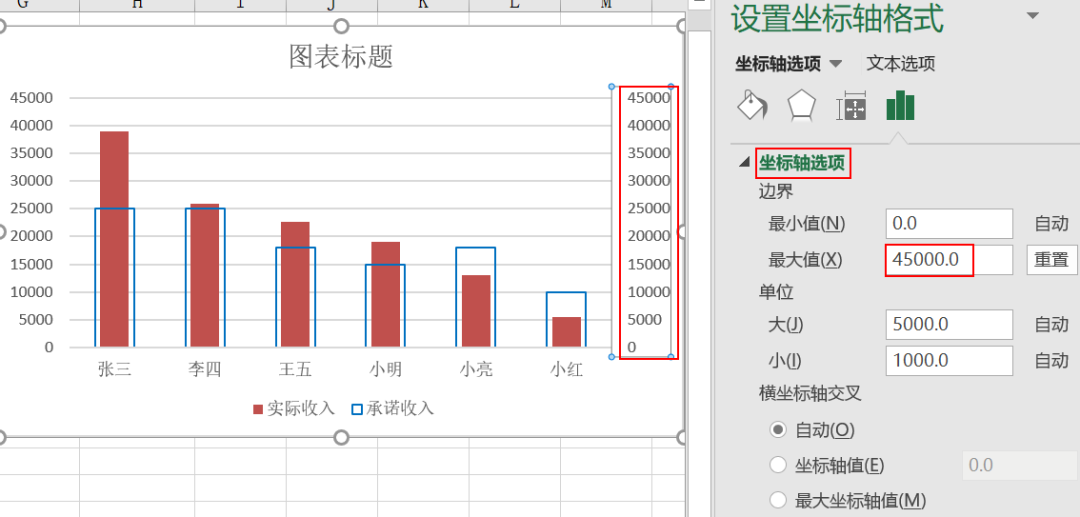Select the secondary axis label 45000 on right
The image size is (1080, 517).
tap(649, 98)
